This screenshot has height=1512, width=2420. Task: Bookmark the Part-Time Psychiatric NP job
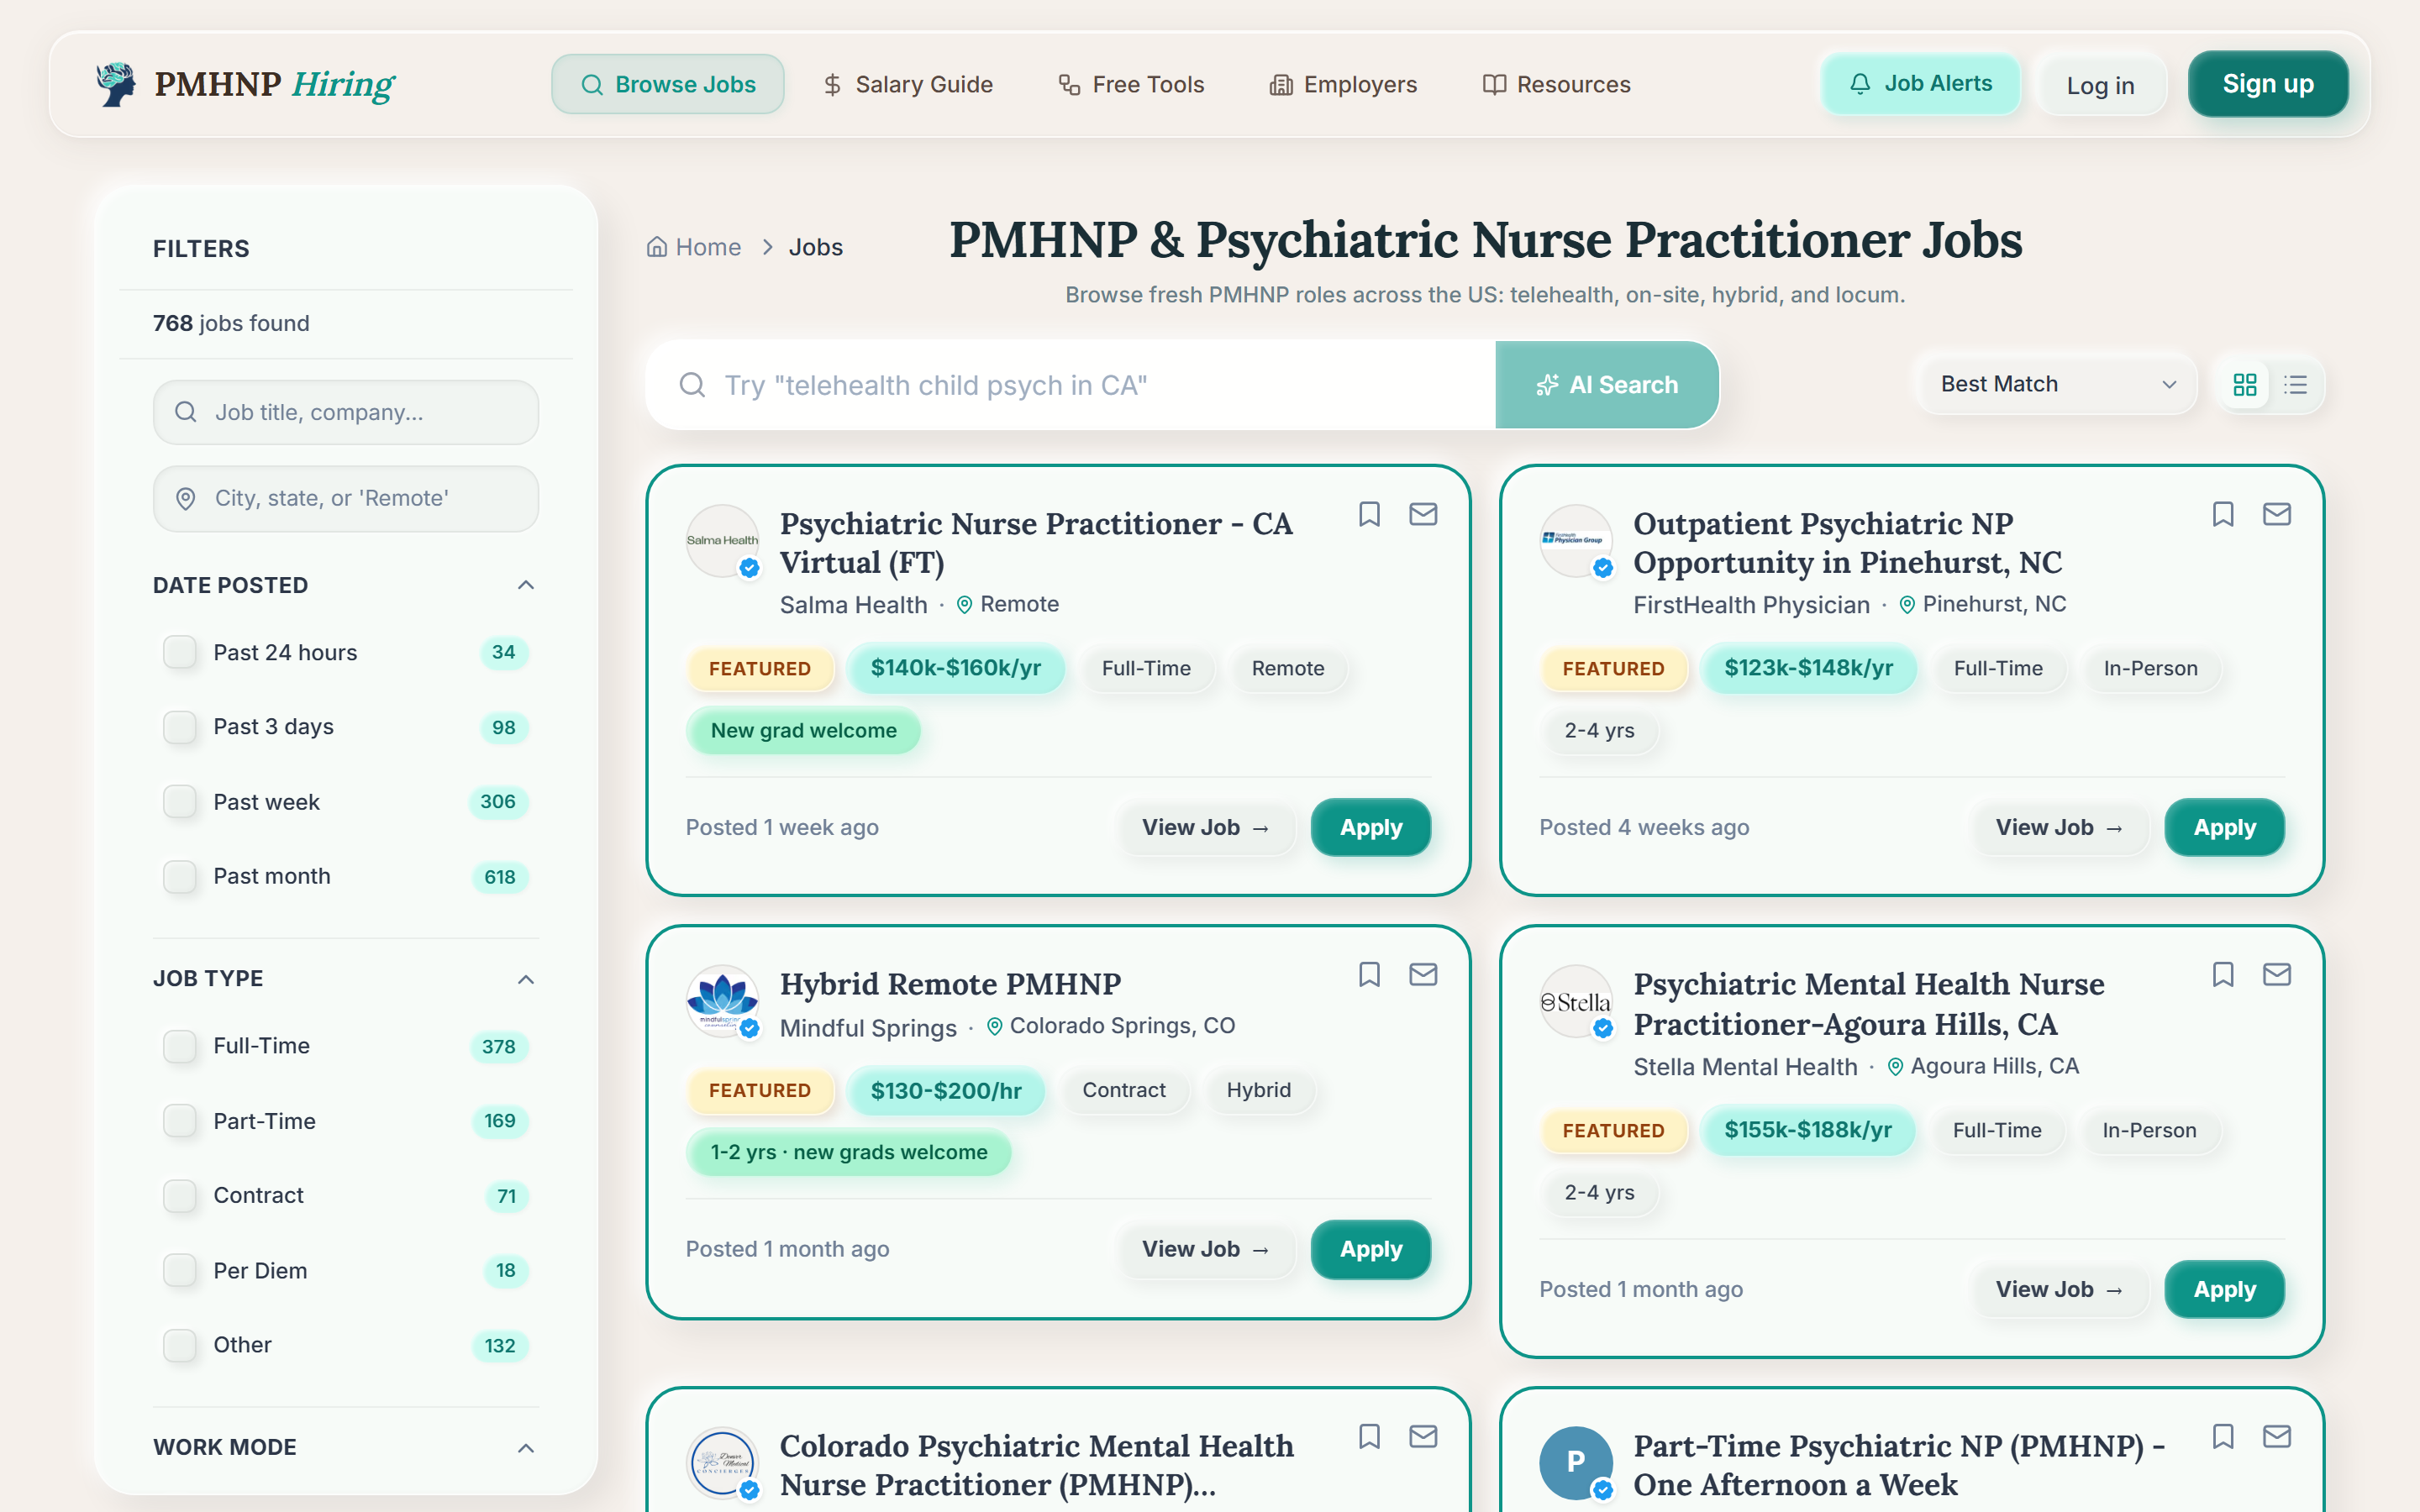[x=2223, y=1436]
